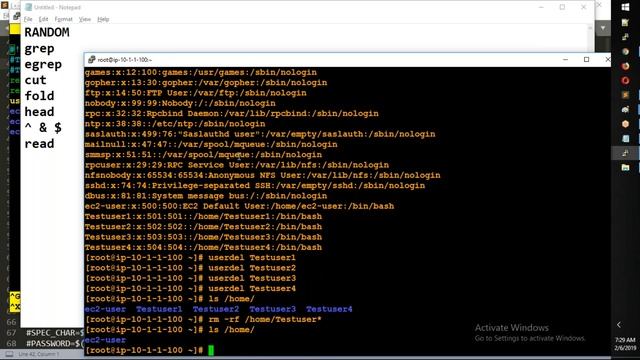This screenshot has width=640, height=360.
Task: Open dropdown arrow in background editor window
Action: tap(603, 28)
